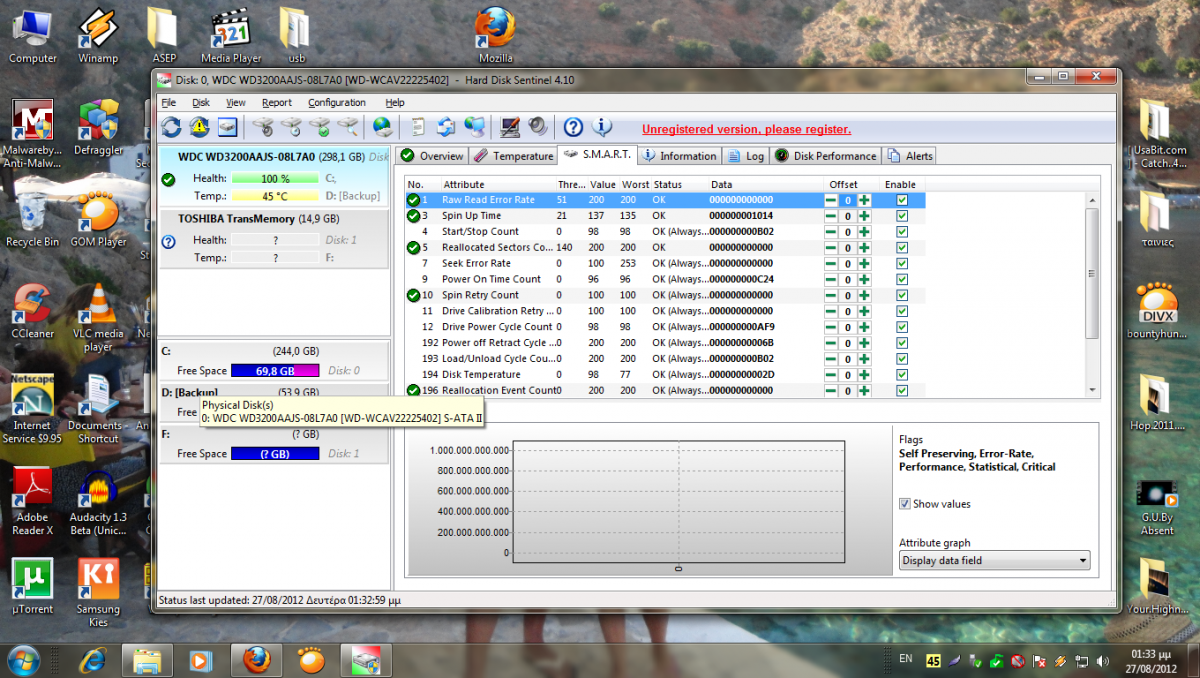Switch to the Disk Performance tab
The image size is (1200, 678).
[x=825, y=156]
